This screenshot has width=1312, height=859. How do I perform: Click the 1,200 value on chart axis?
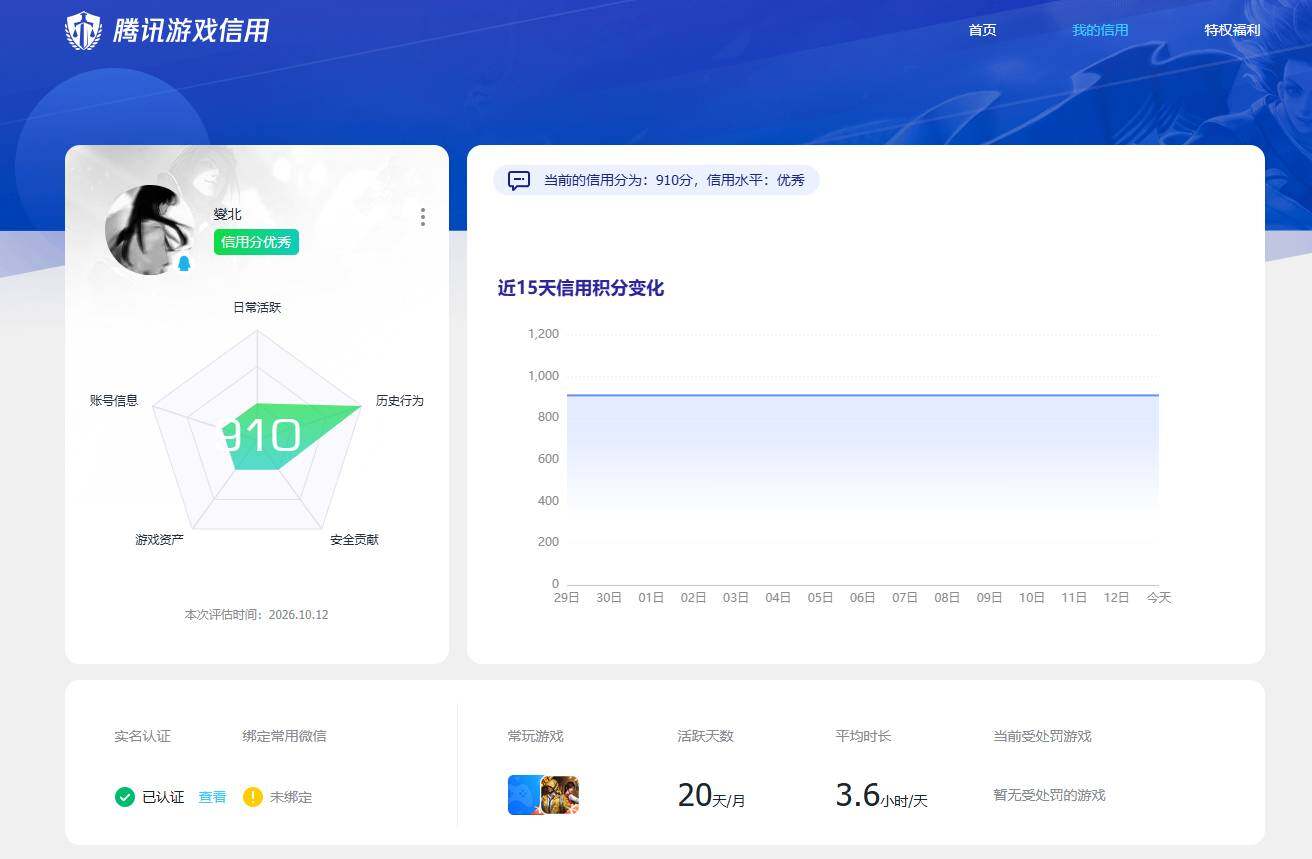pyautogui.click(x=544, y=334)
